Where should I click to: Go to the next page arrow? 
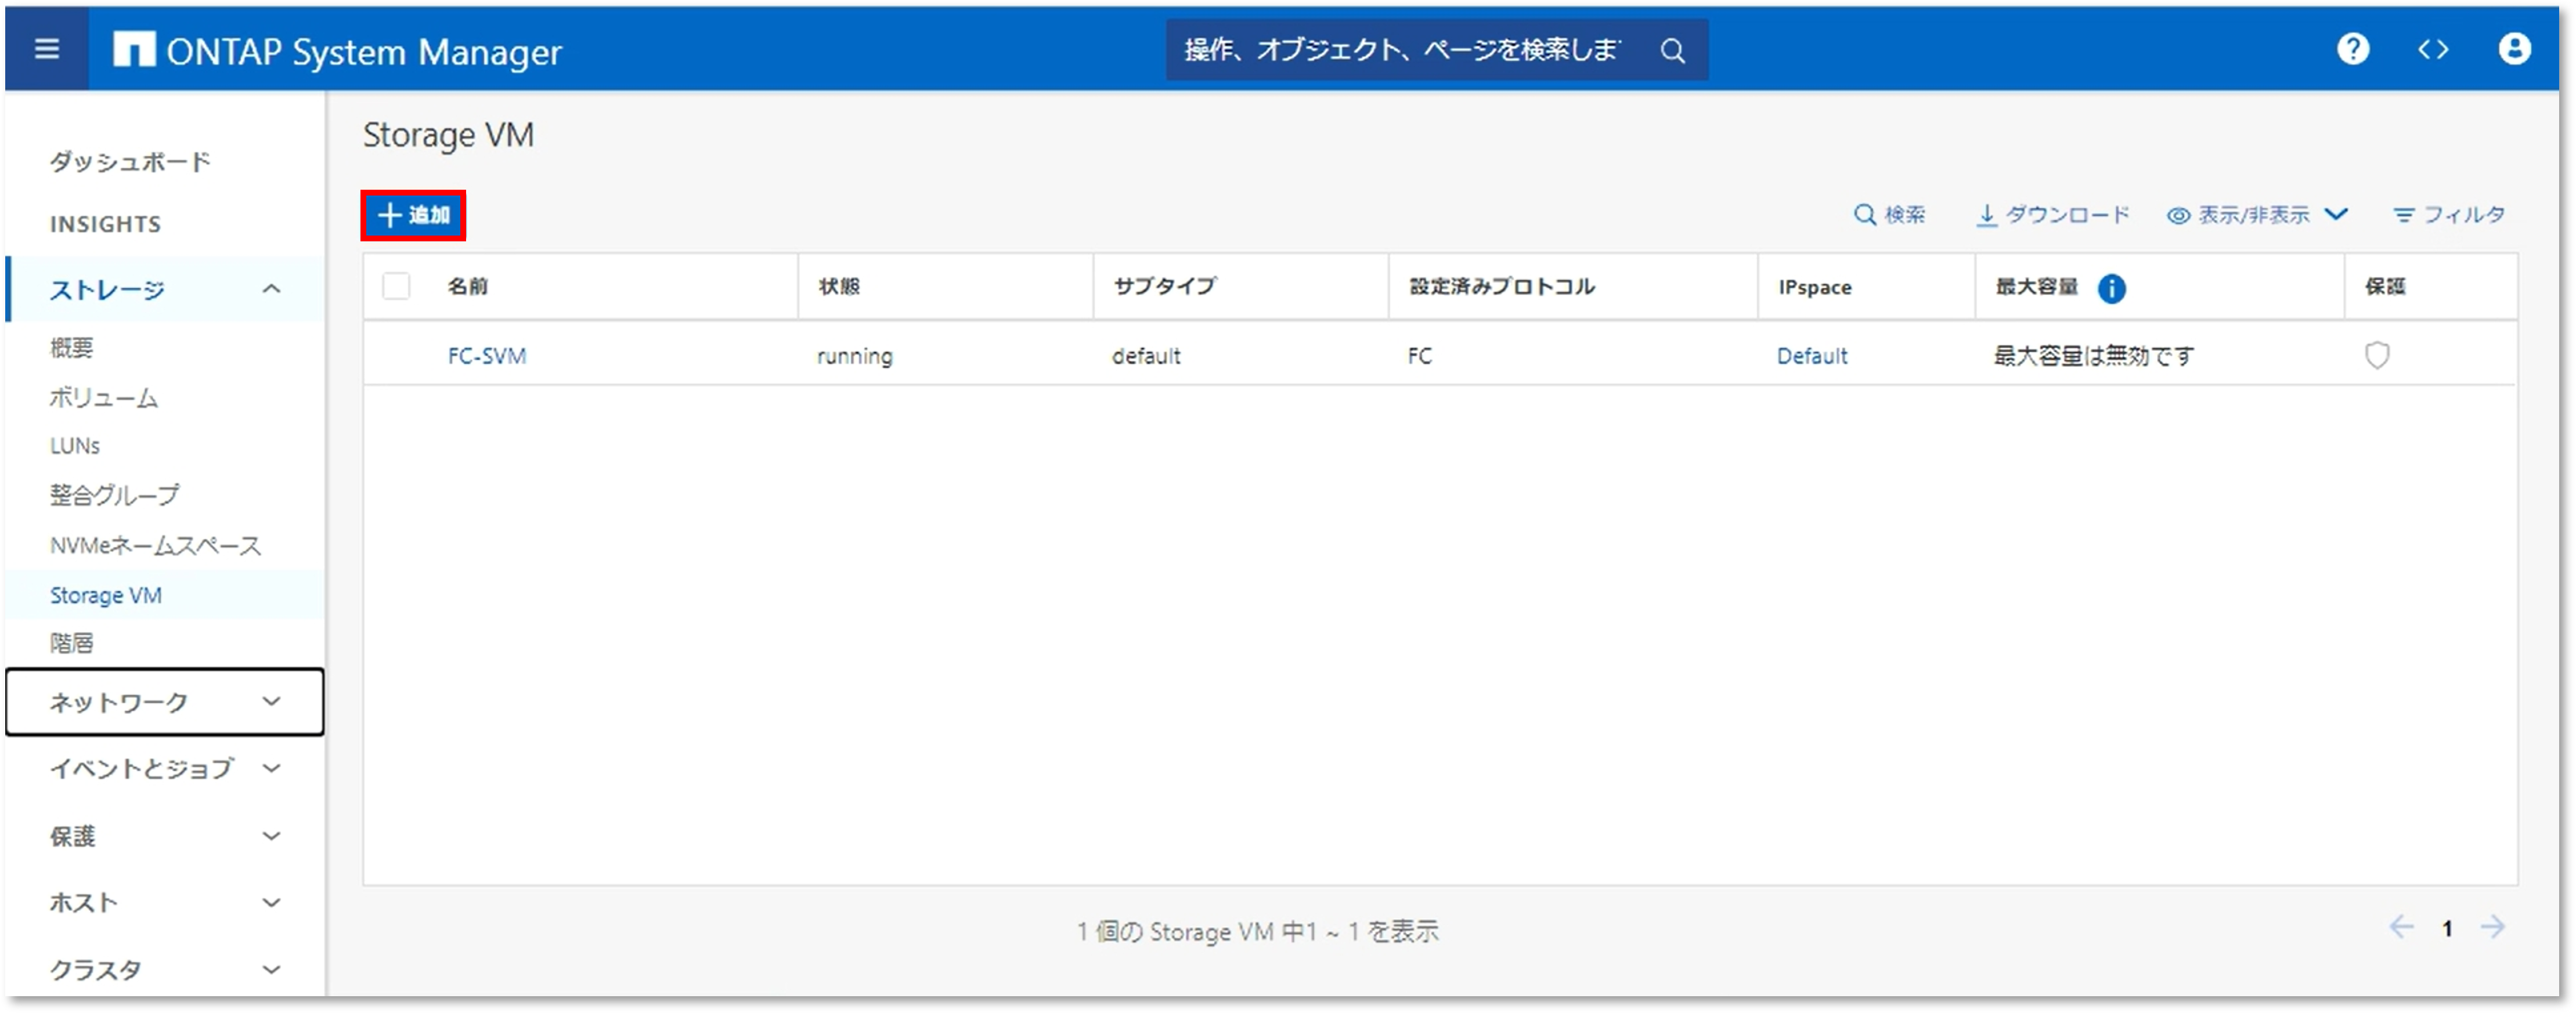[2492, 927]
